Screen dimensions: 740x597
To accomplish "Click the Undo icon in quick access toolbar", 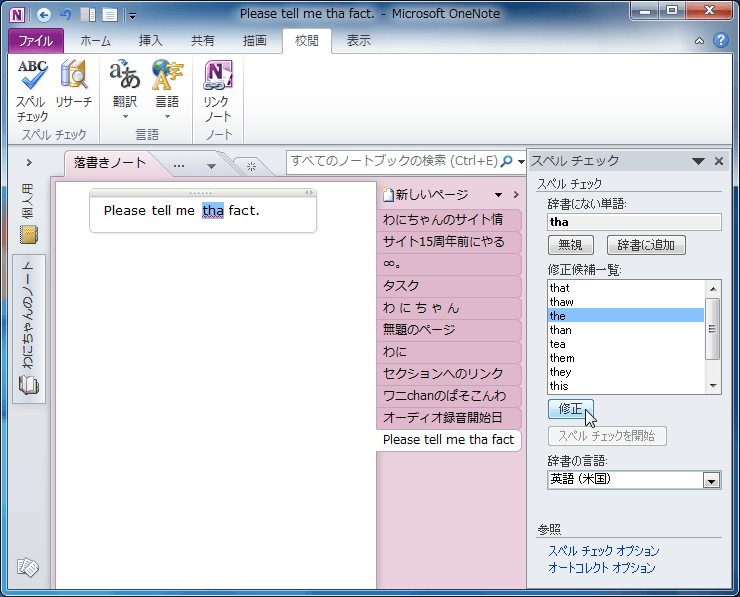I will point(66,15).
